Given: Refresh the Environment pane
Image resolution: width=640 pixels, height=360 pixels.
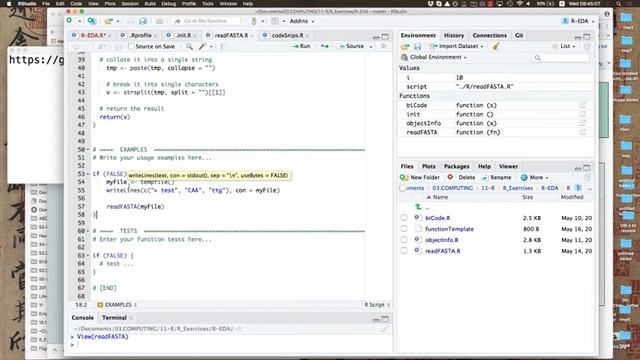Looking at the screenshot, I should [587, 47].
